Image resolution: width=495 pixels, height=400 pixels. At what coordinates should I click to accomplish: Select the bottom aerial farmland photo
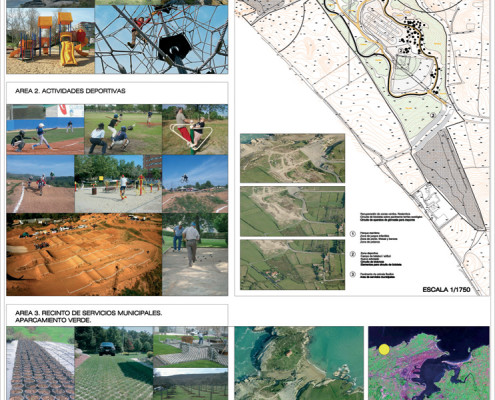[x=292, y=264]
